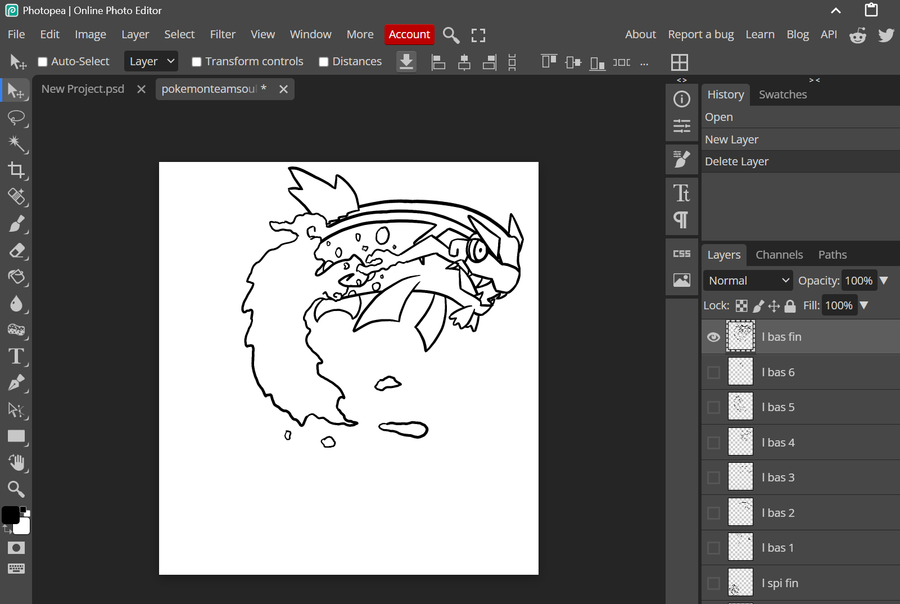This screenshot has height=604, width=900.
Task: Open the Brush panel icon
Action: (681, 159)
